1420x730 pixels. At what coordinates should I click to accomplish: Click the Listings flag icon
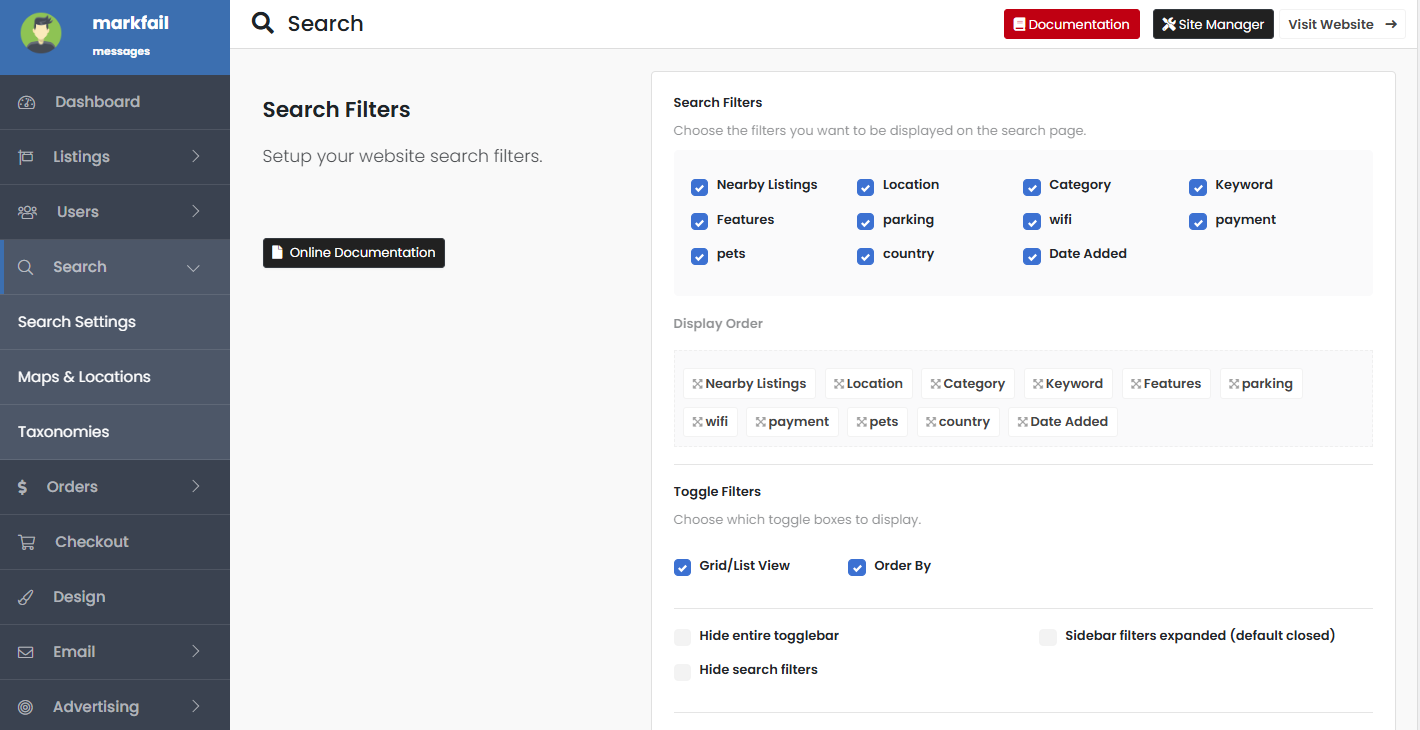pos(26,157)
